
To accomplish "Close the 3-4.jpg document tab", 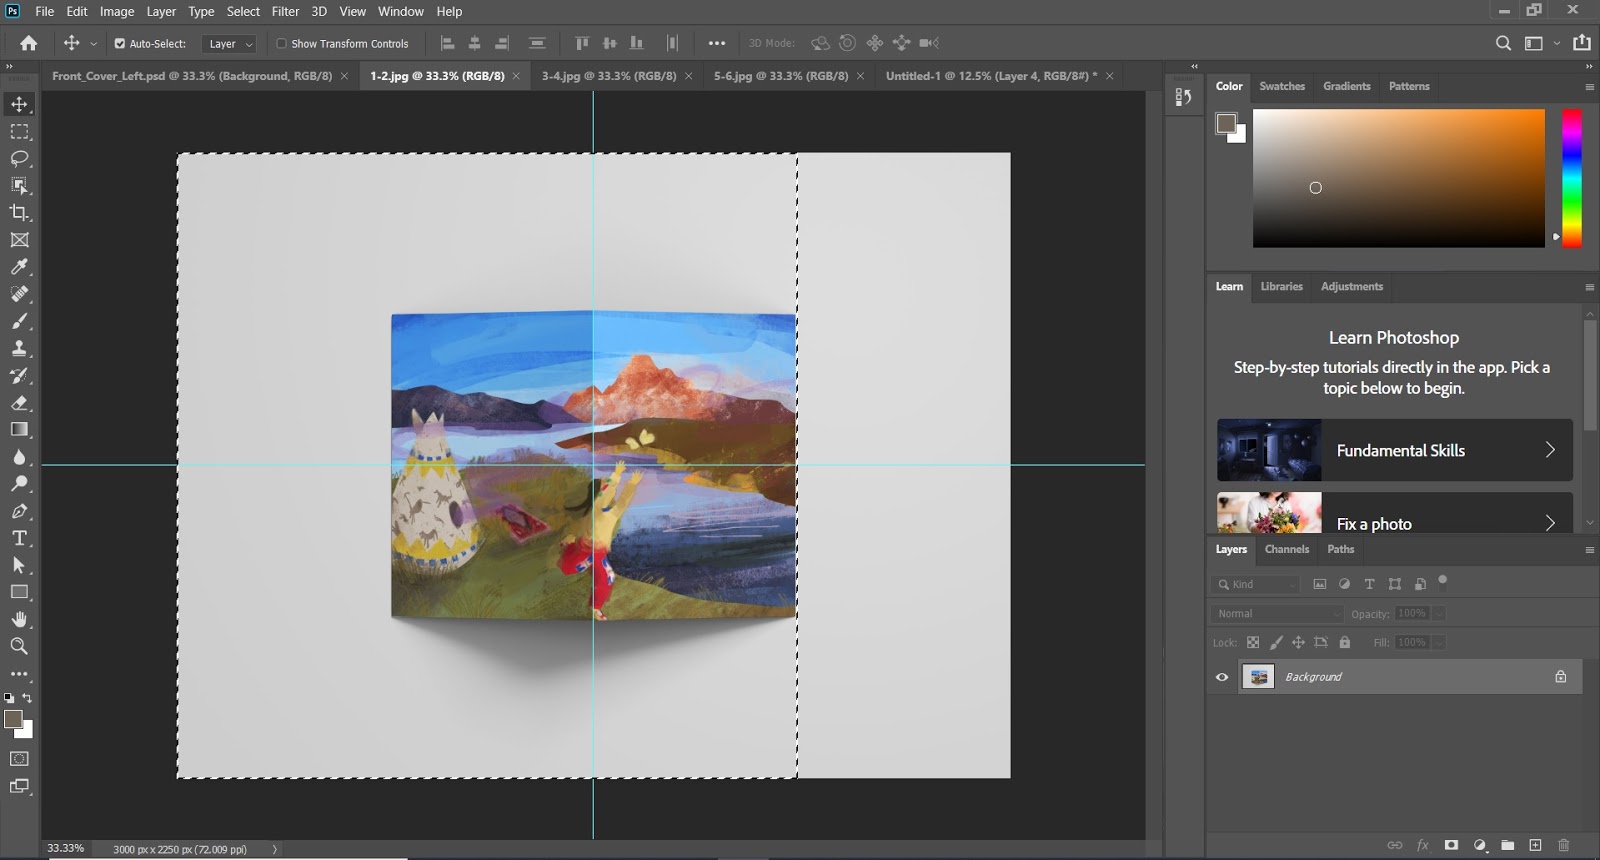I will coord(688,76).
